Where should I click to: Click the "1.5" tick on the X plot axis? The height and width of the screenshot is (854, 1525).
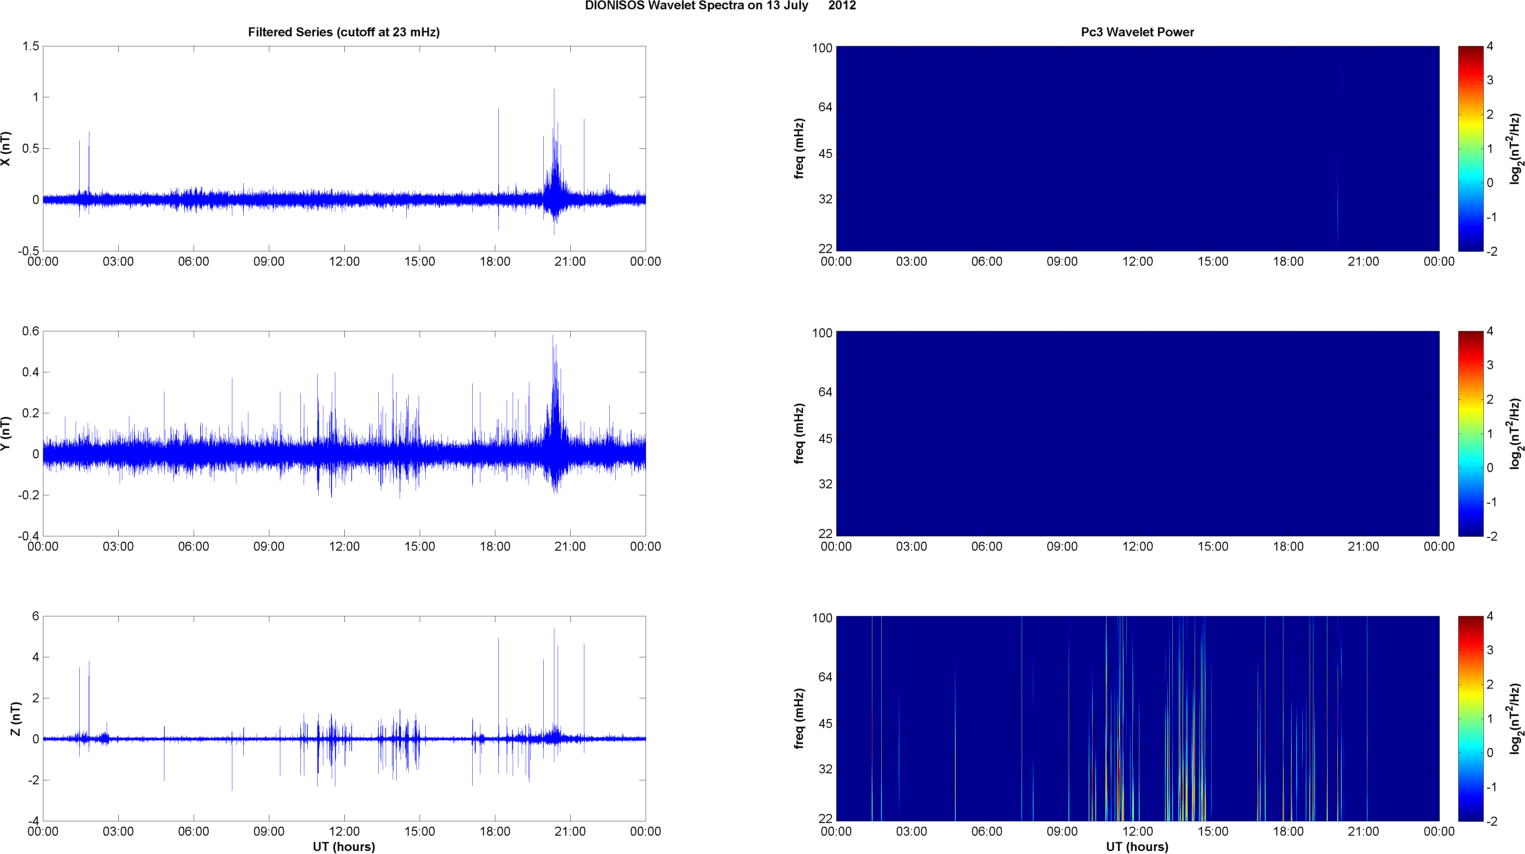tap(30, 46)
